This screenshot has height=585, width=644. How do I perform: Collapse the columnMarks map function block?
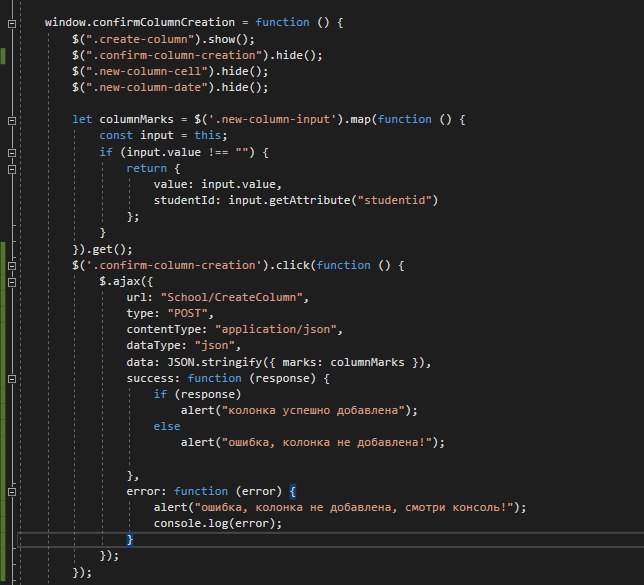12,121
